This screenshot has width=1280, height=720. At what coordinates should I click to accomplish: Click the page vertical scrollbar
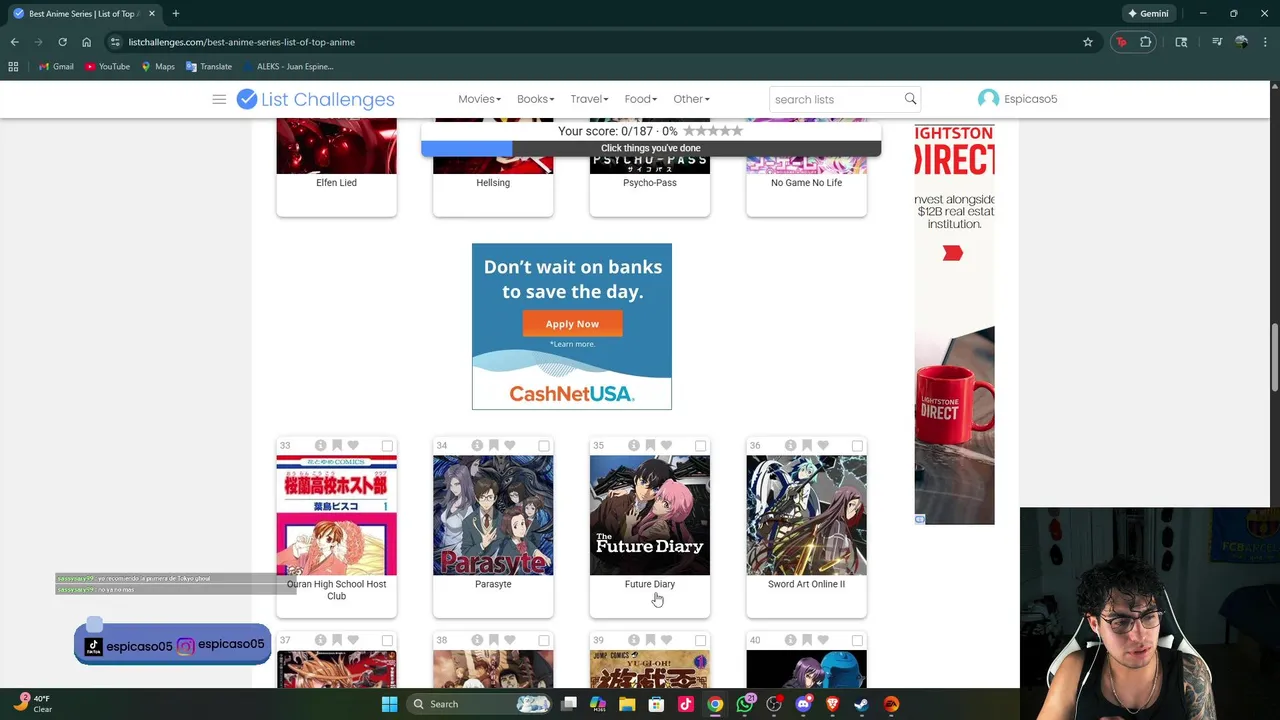(1274, 358)
